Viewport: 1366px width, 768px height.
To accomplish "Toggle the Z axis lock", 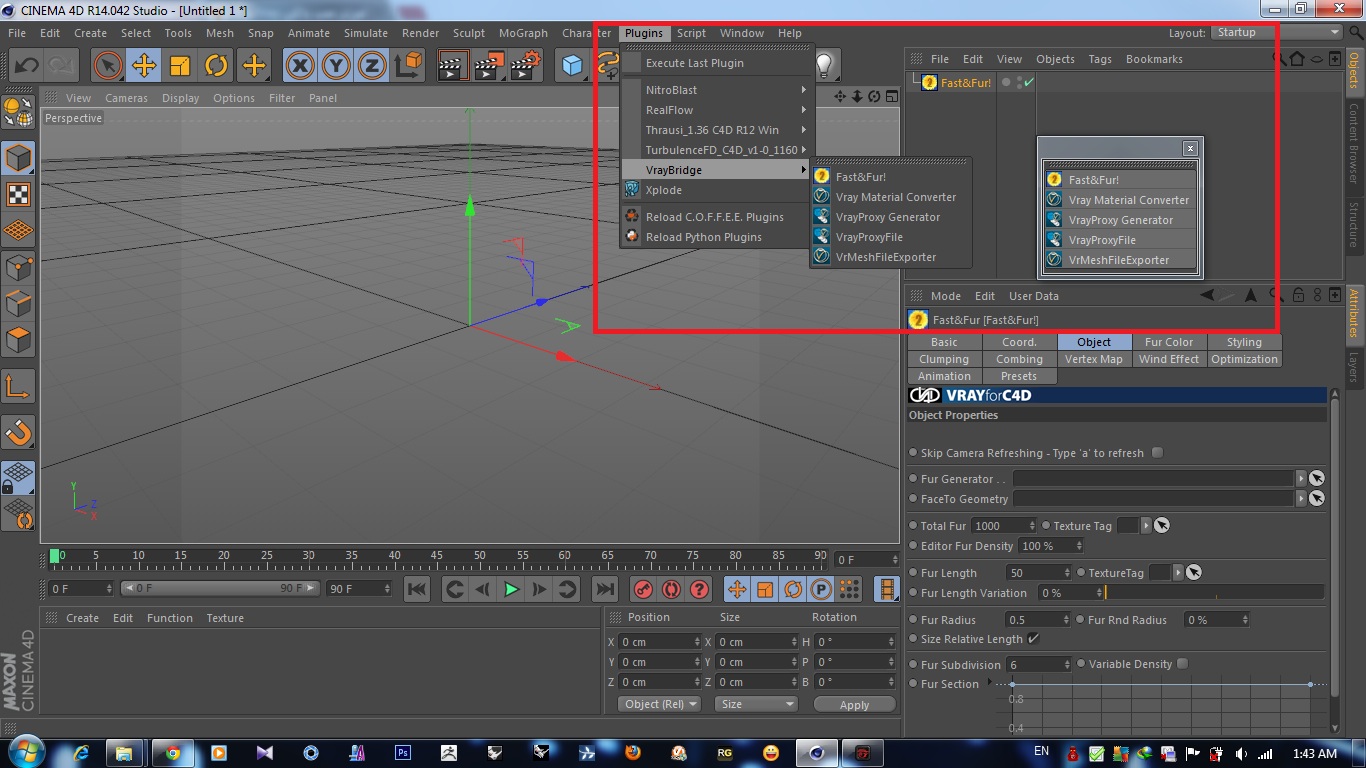I will pos(372,66).
